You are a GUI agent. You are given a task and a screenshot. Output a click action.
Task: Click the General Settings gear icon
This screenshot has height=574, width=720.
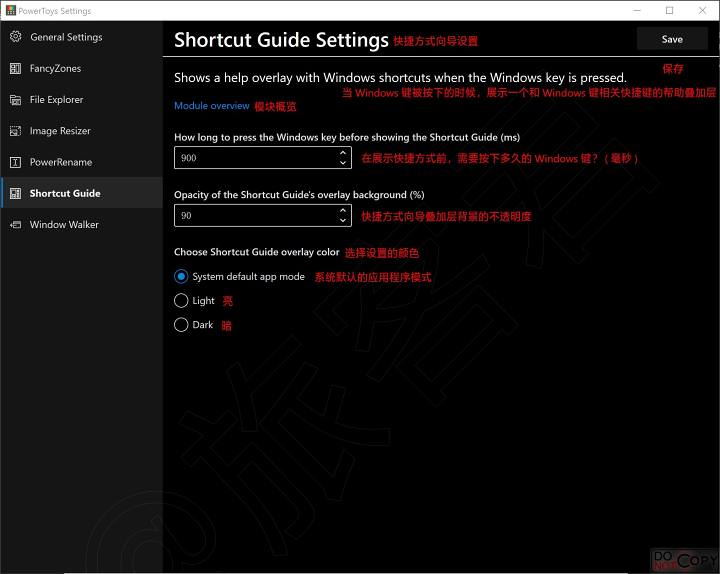pos(16,37)
